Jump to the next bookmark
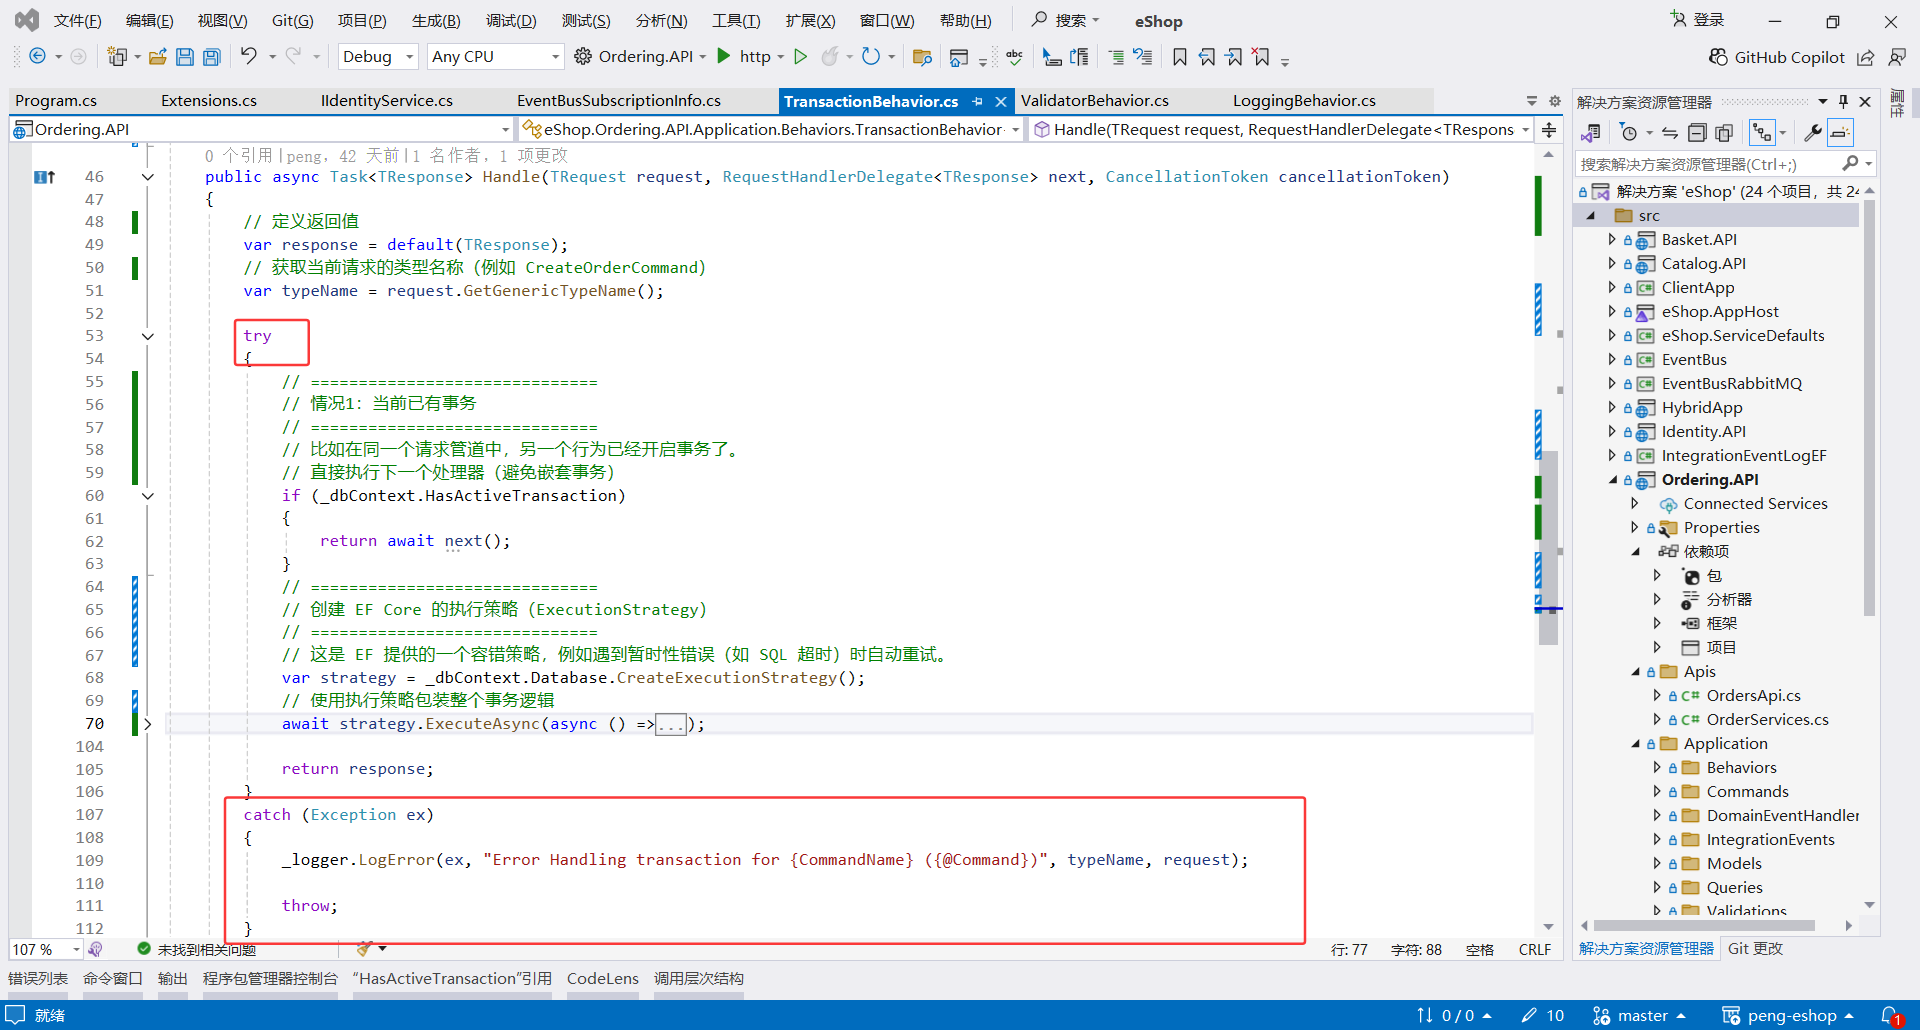1920x1030 pixels. [1234, 57]
